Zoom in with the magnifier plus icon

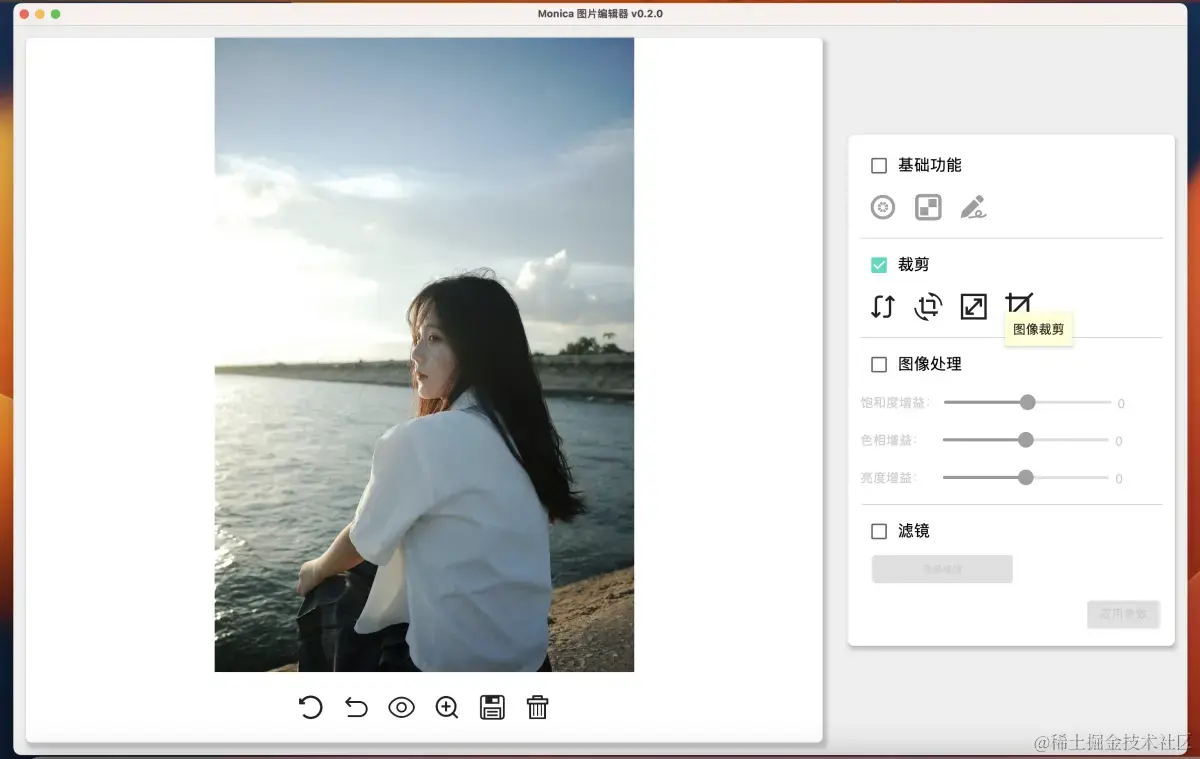447,708
